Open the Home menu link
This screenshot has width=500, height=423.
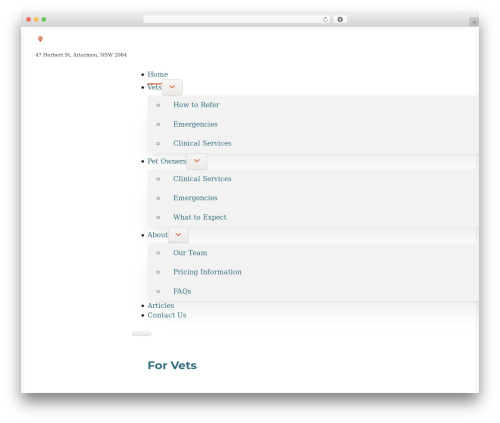coord(158,74)
